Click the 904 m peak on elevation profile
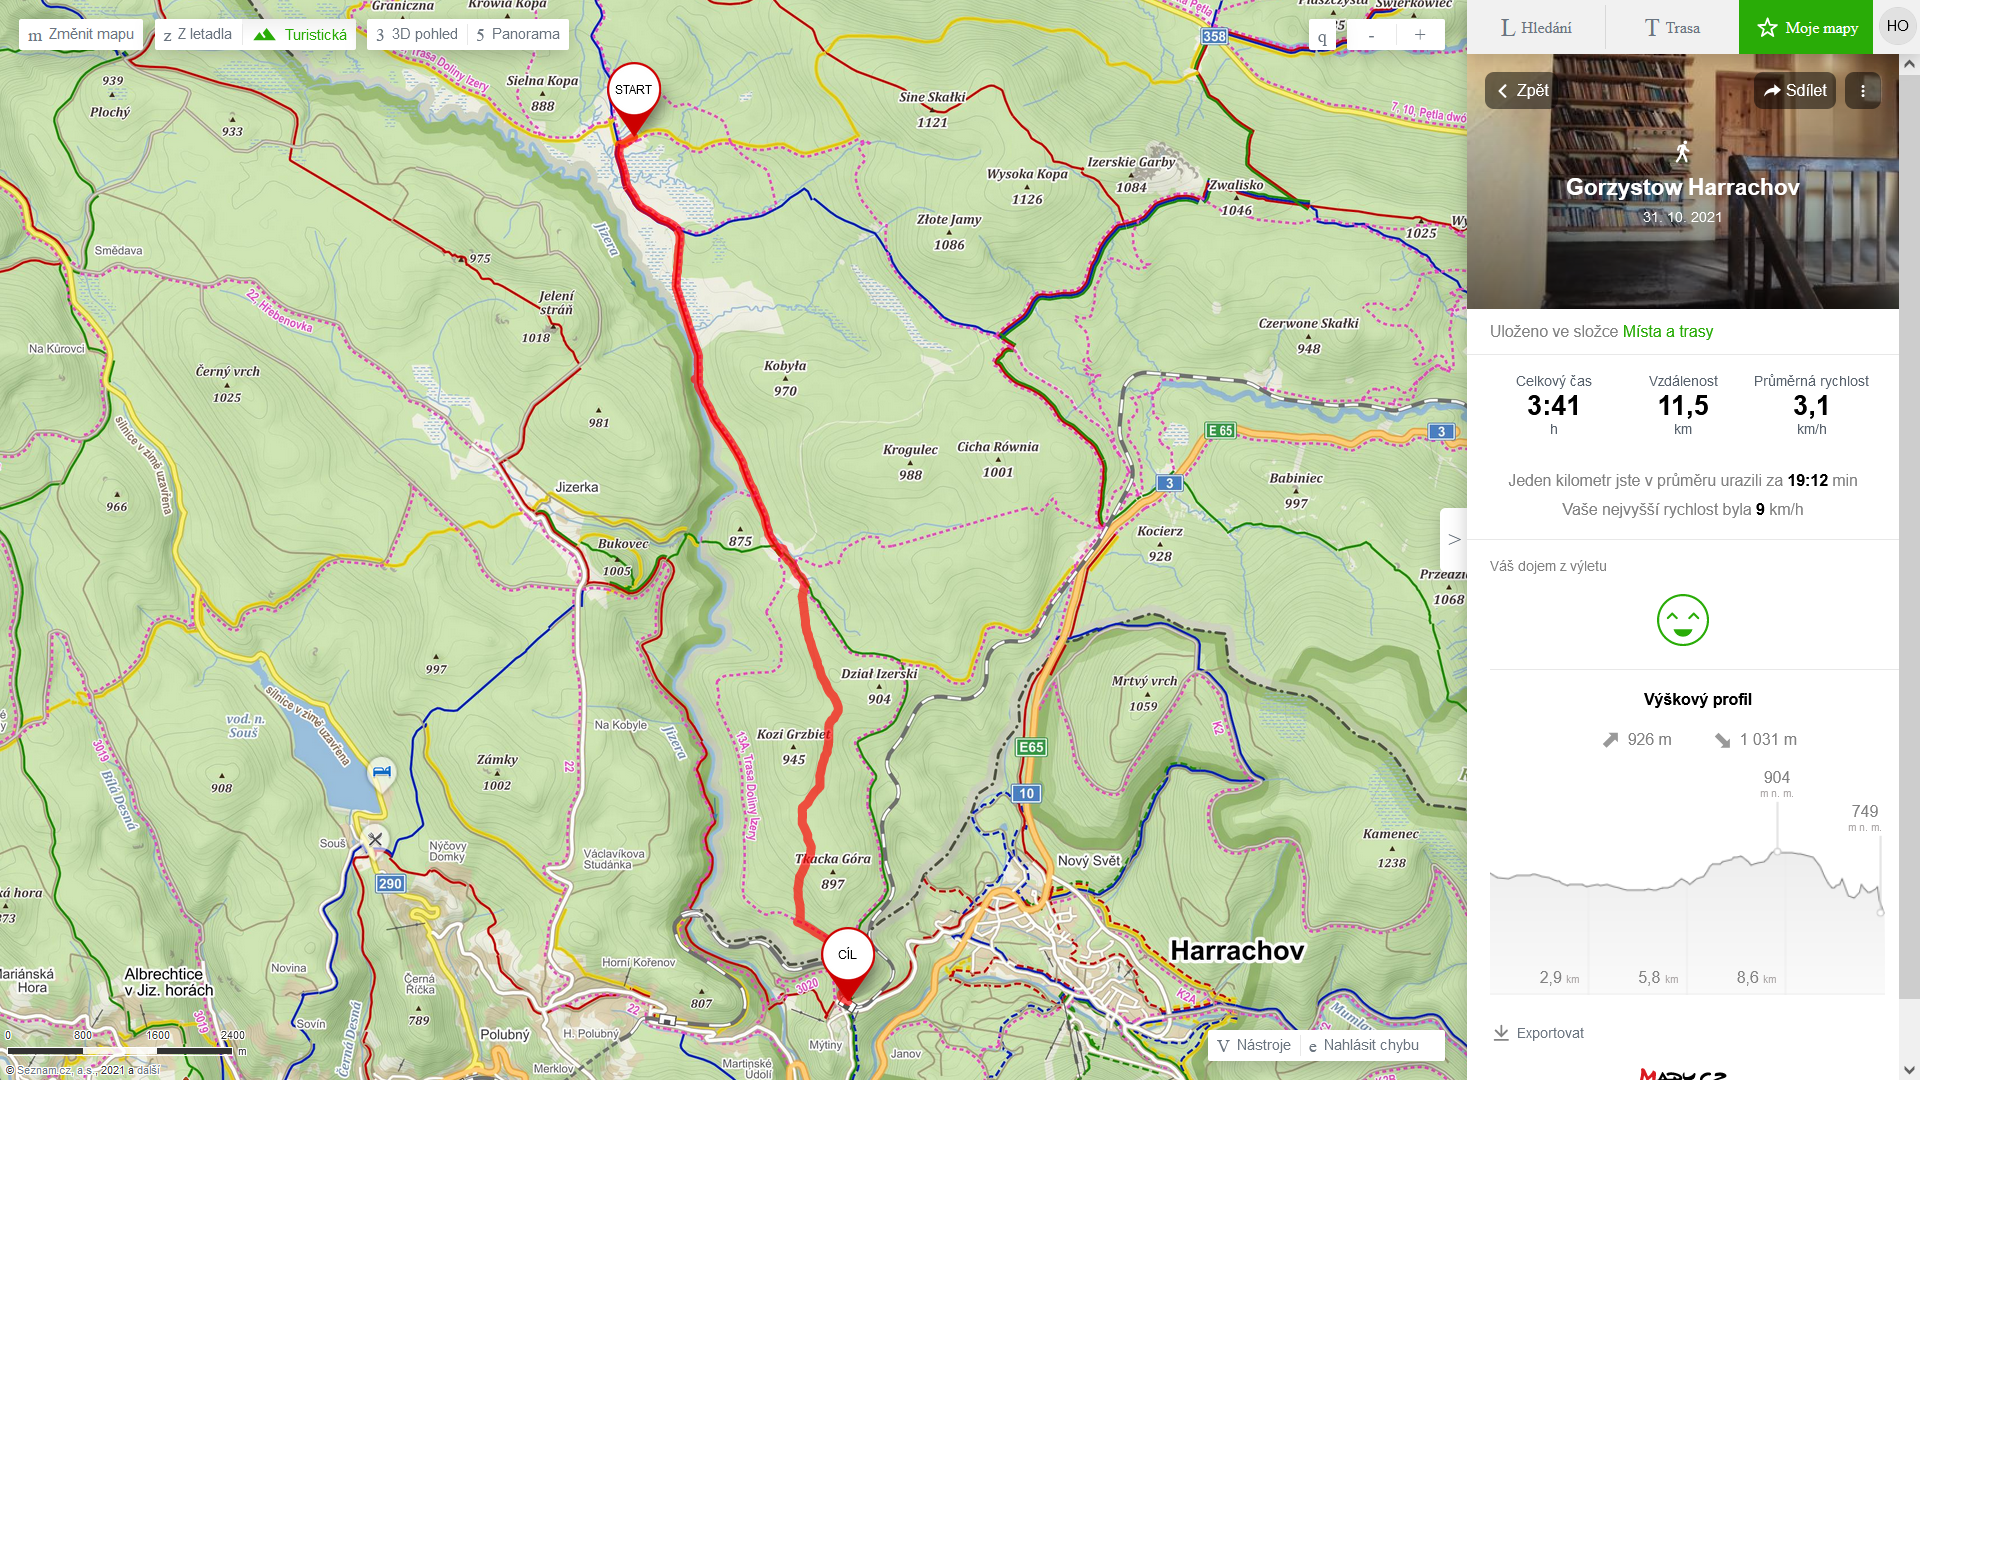This screenshot has width=2004, height=1548. point(1777,851)
